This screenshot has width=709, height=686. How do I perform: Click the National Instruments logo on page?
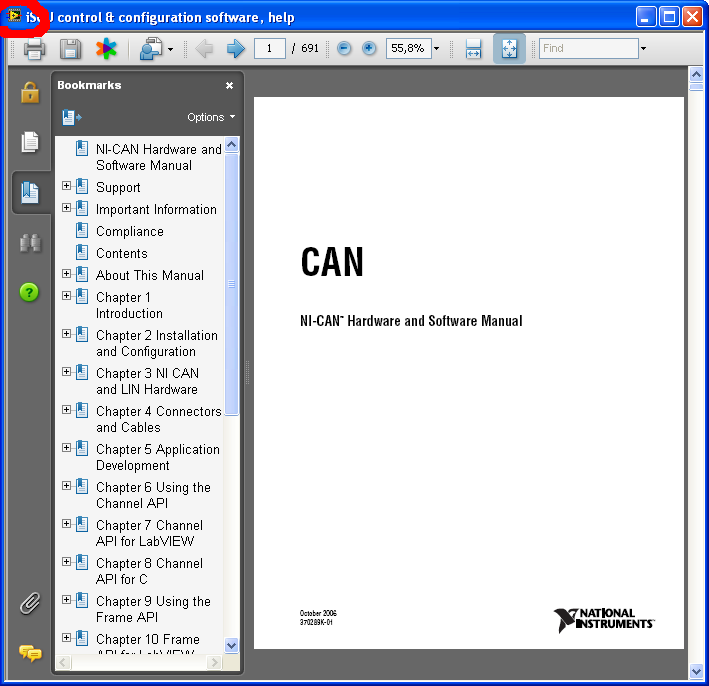604,620
